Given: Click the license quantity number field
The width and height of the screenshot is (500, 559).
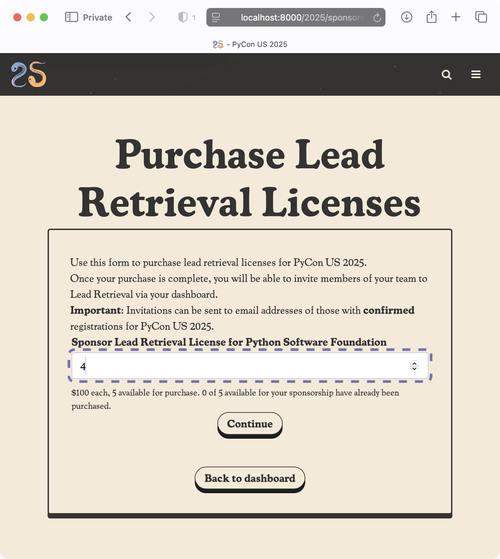Looking at the screenshot, I should tap(249, 366).
